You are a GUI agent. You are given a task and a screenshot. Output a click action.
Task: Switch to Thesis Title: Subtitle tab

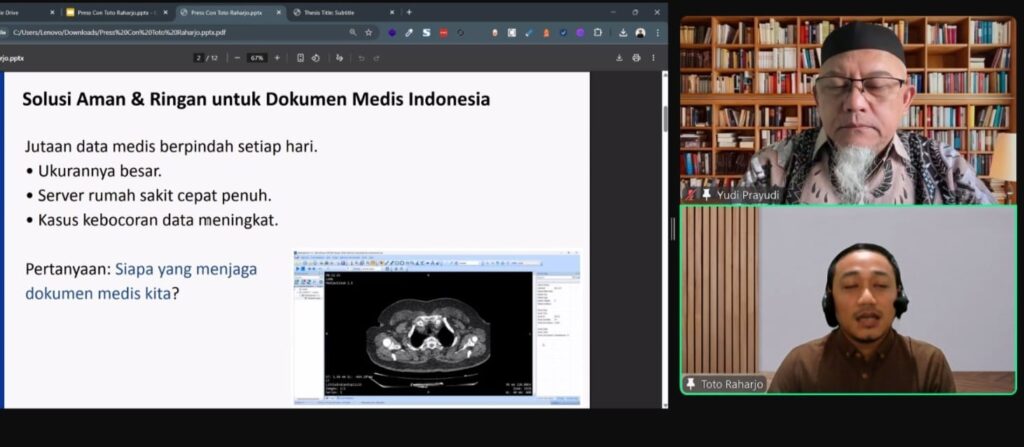tap(338, 12)
